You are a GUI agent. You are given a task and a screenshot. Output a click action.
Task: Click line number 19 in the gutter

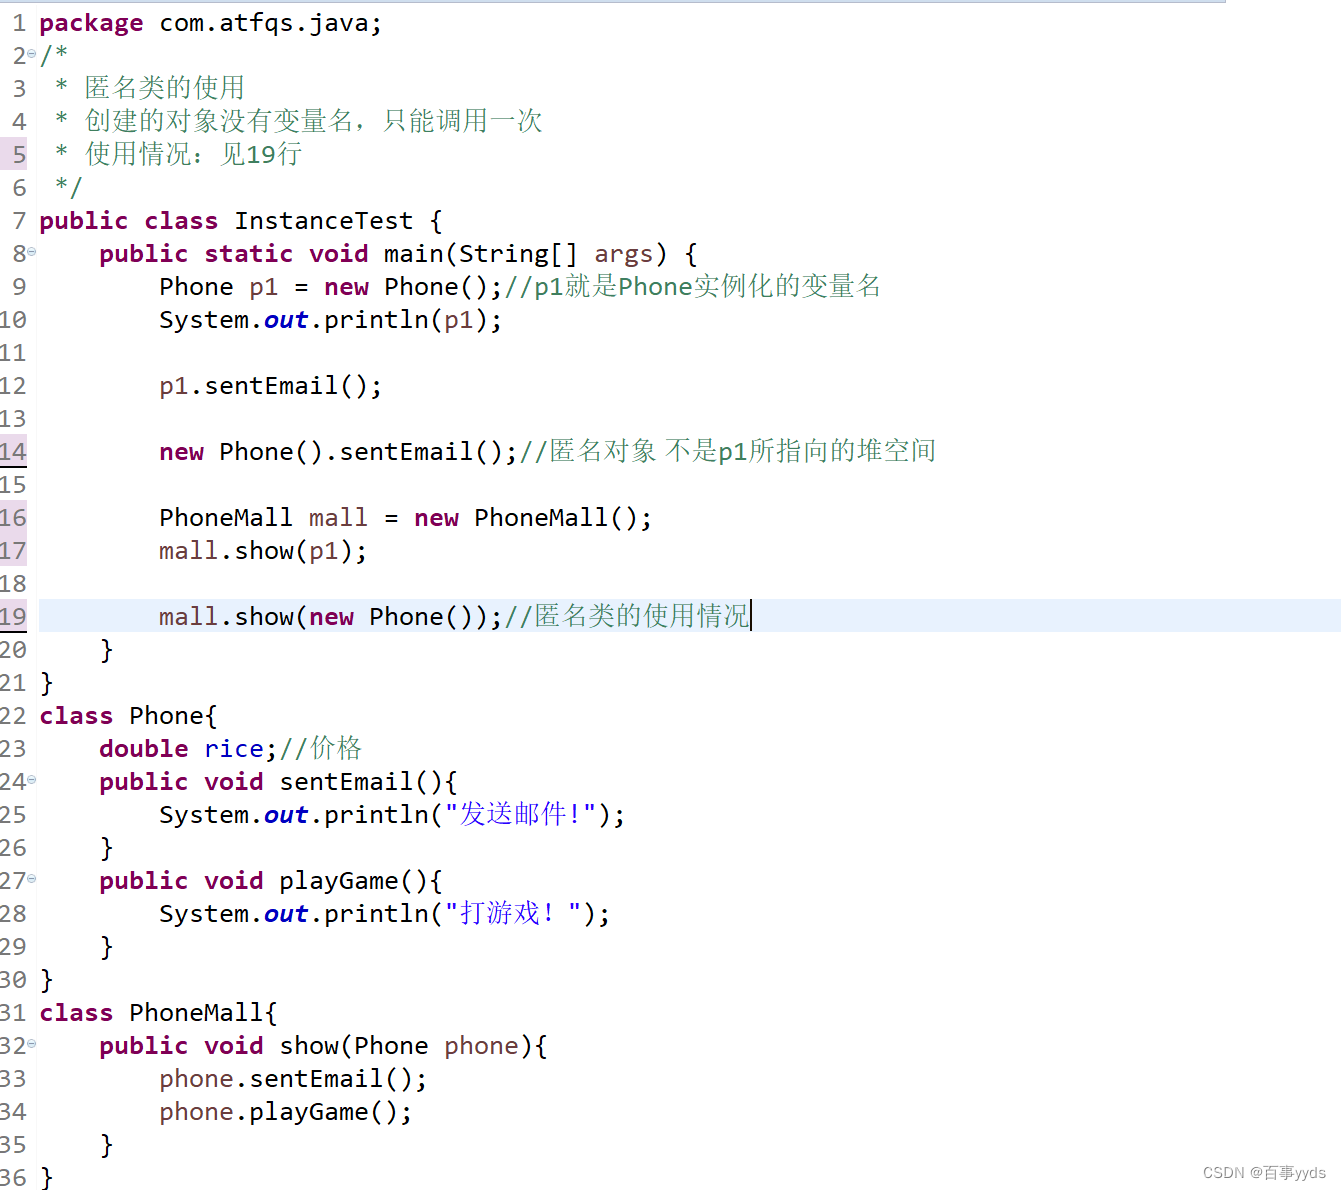click(14, 616)
